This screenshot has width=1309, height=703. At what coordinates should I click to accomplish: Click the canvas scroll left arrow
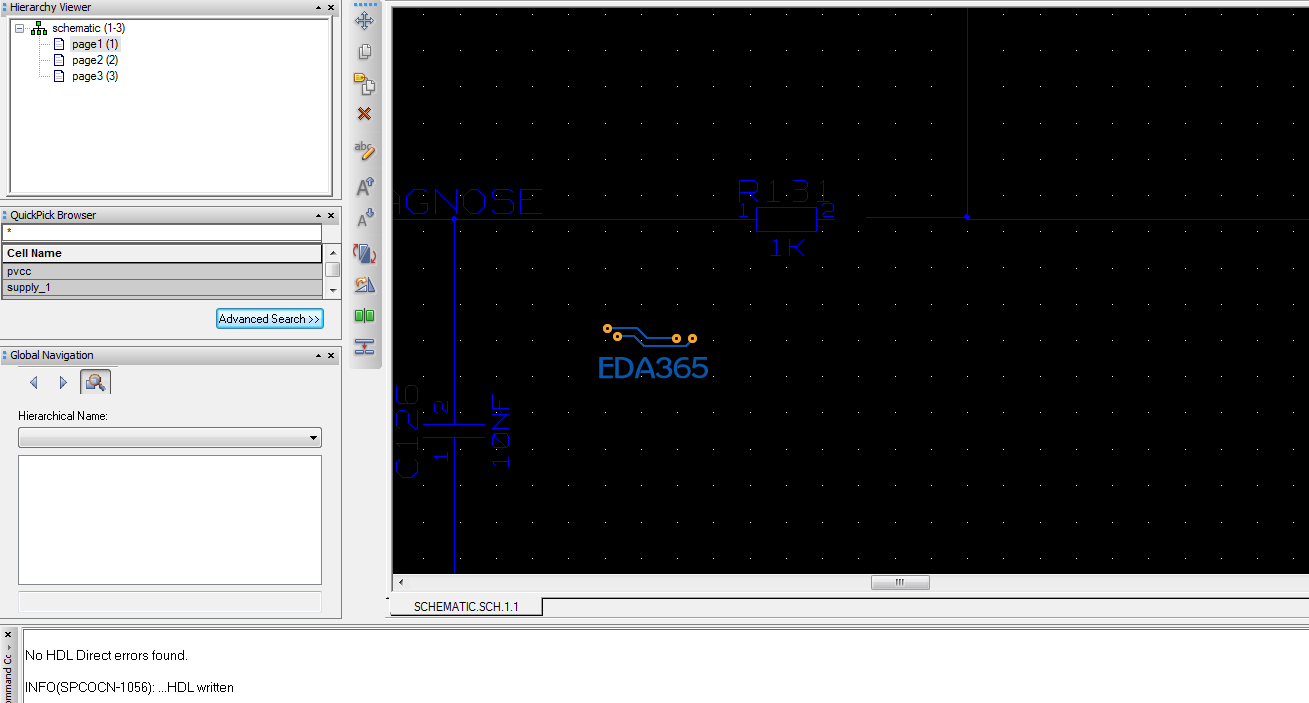[400, 582]
